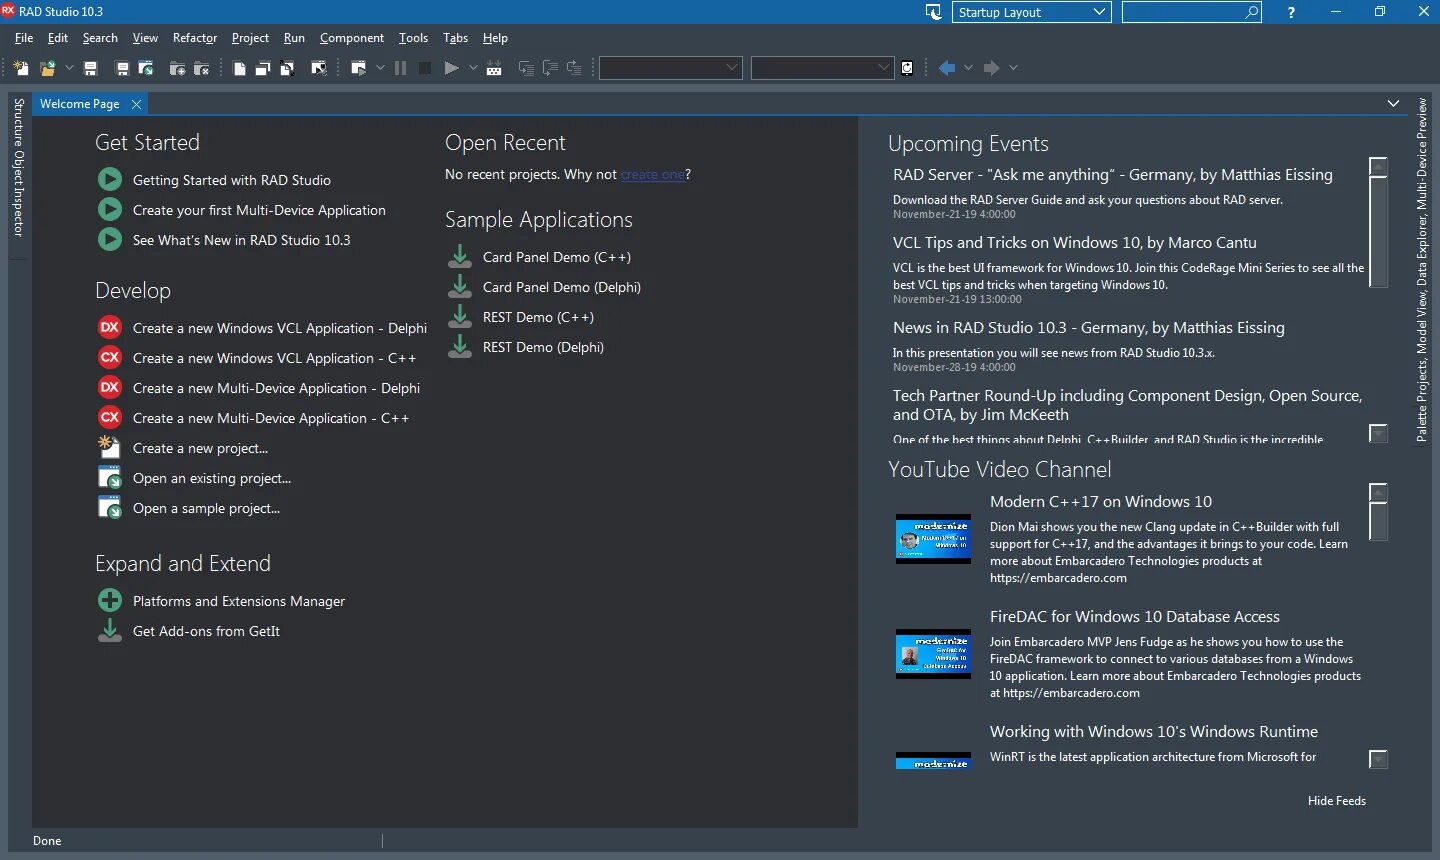This screenshot has width=1440, height=860.
Task: Click the Save All toolbar icon
Action: [122, 68]
